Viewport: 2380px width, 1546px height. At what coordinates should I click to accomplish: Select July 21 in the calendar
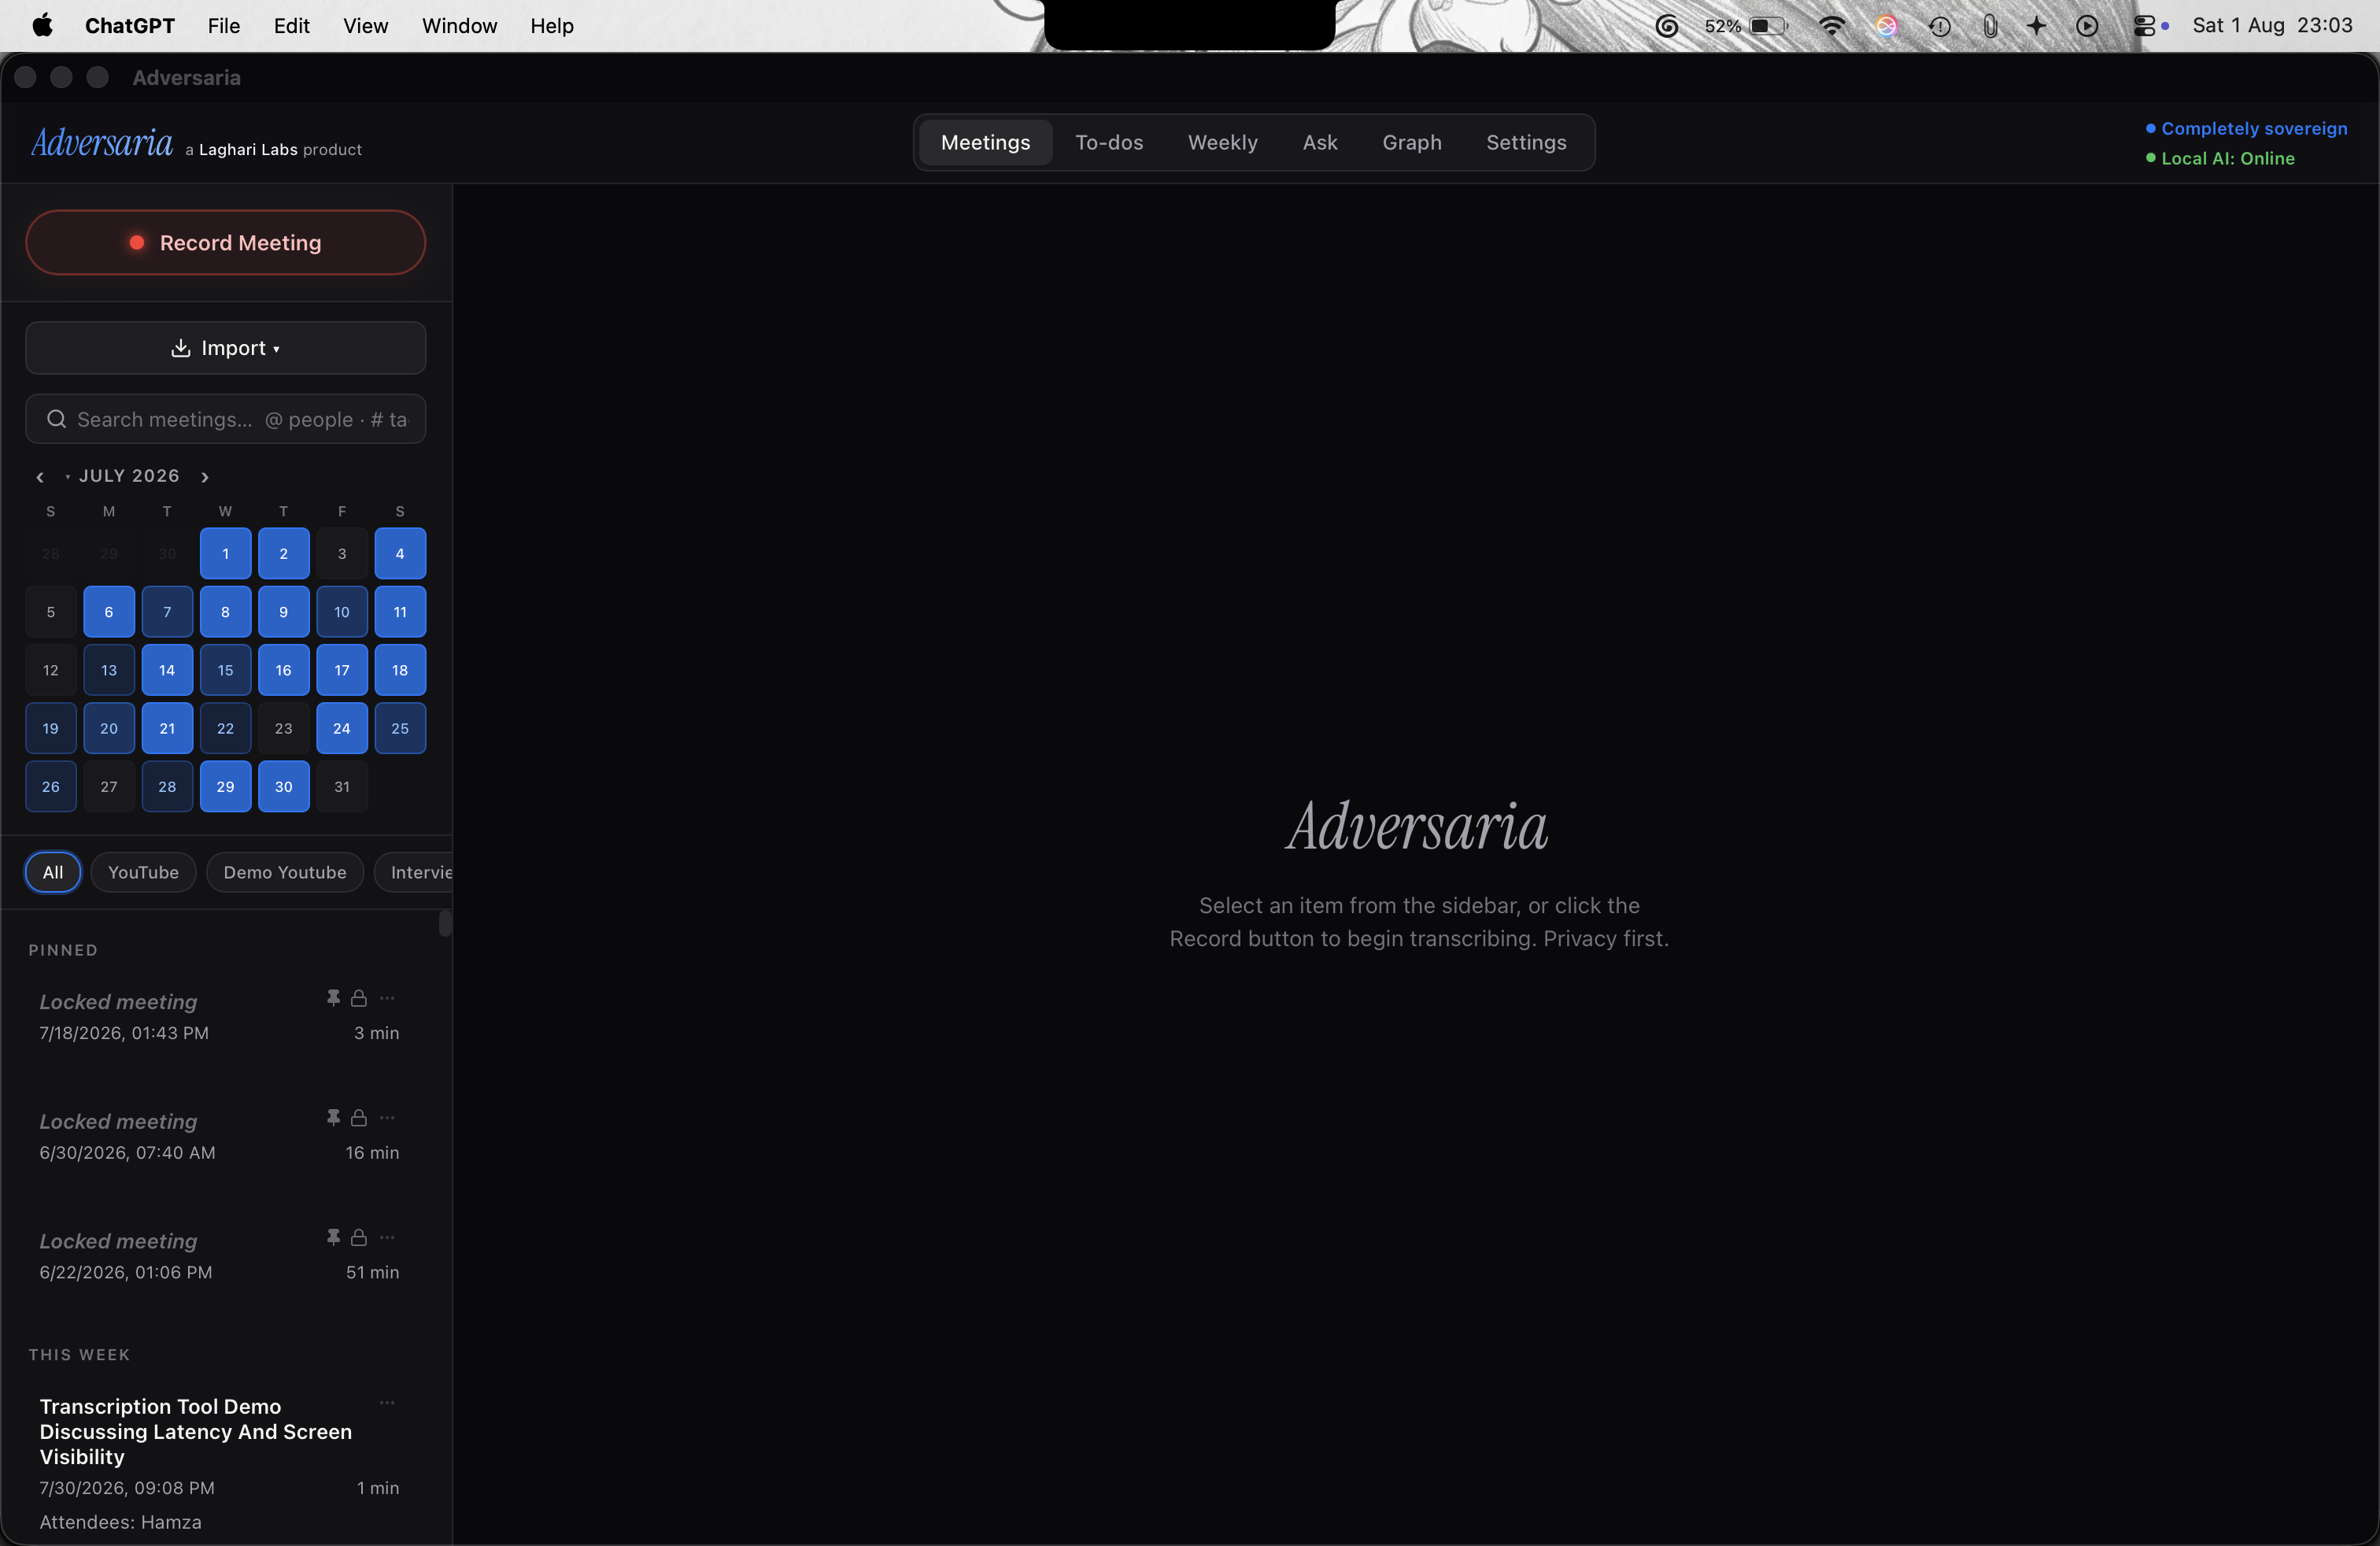point(167,728)
